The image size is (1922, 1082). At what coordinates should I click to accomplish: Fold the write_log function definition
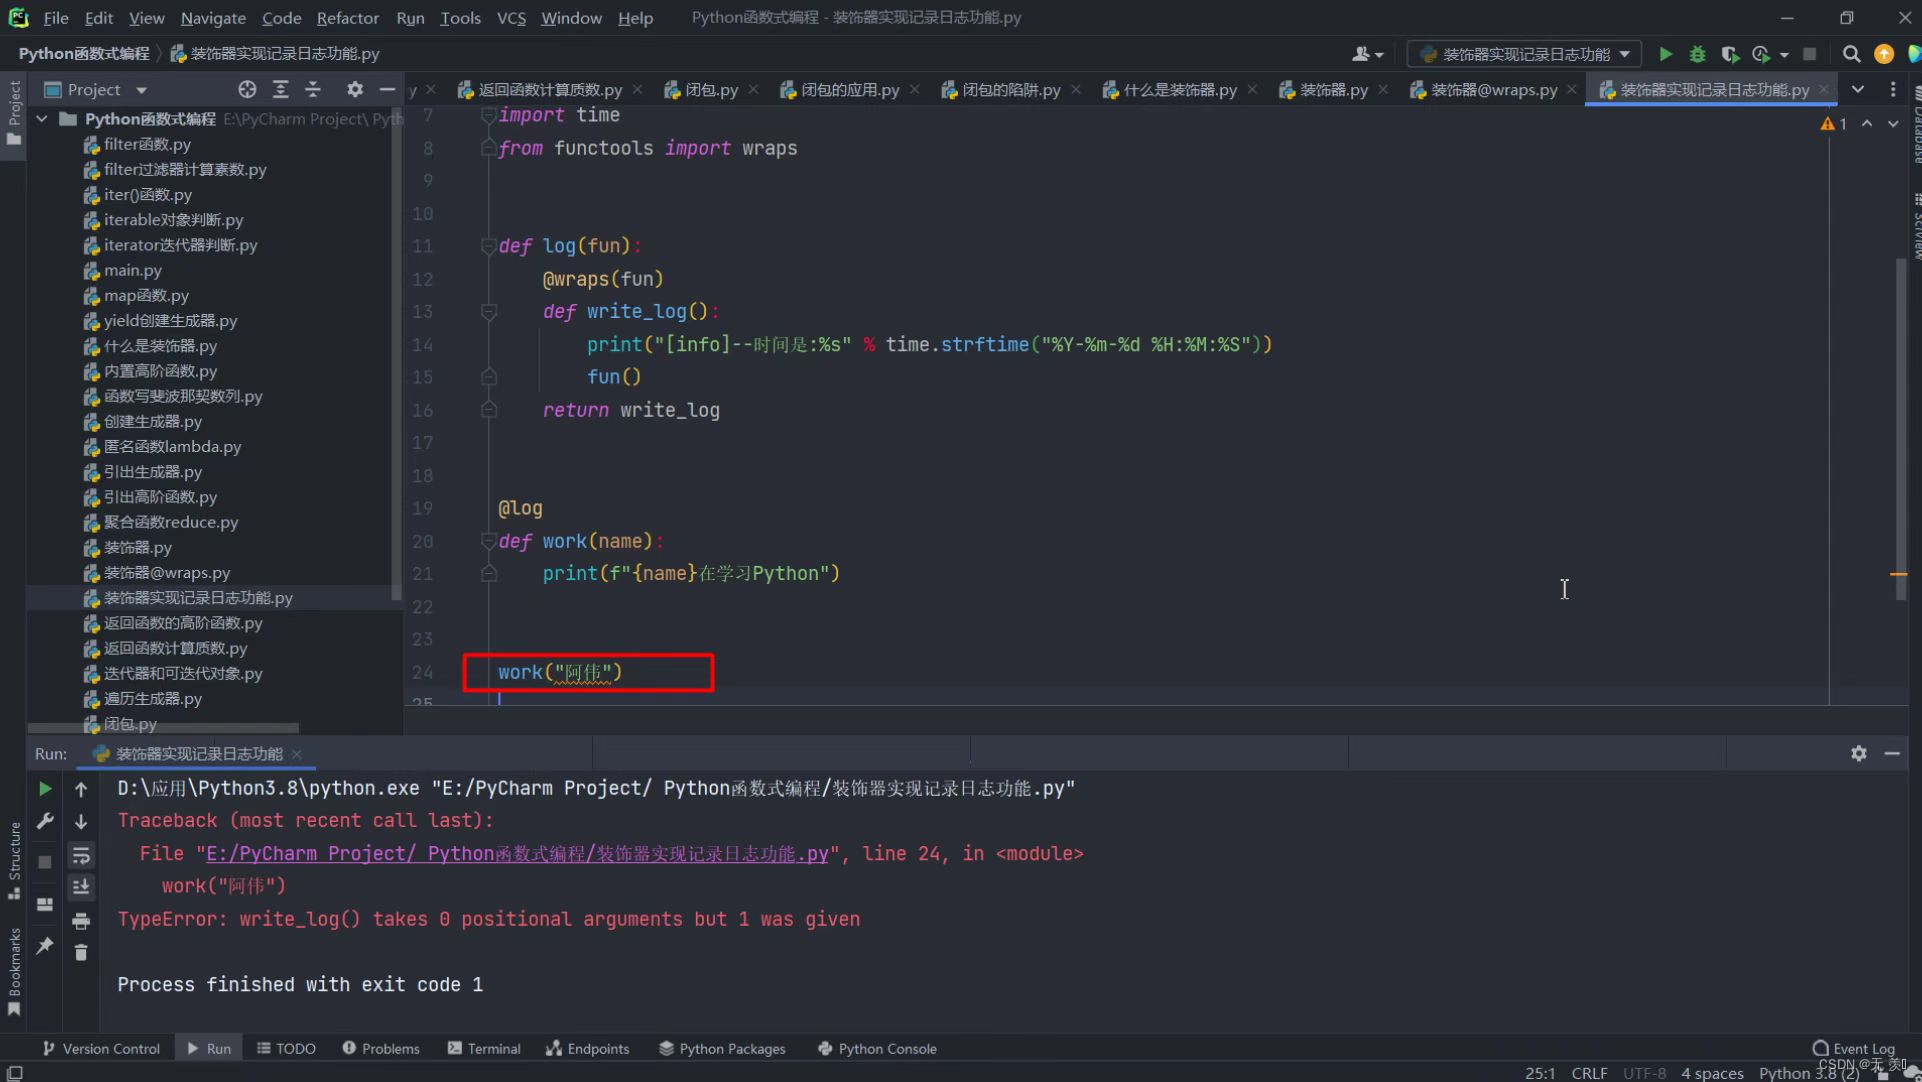click(x=488, y=312)
